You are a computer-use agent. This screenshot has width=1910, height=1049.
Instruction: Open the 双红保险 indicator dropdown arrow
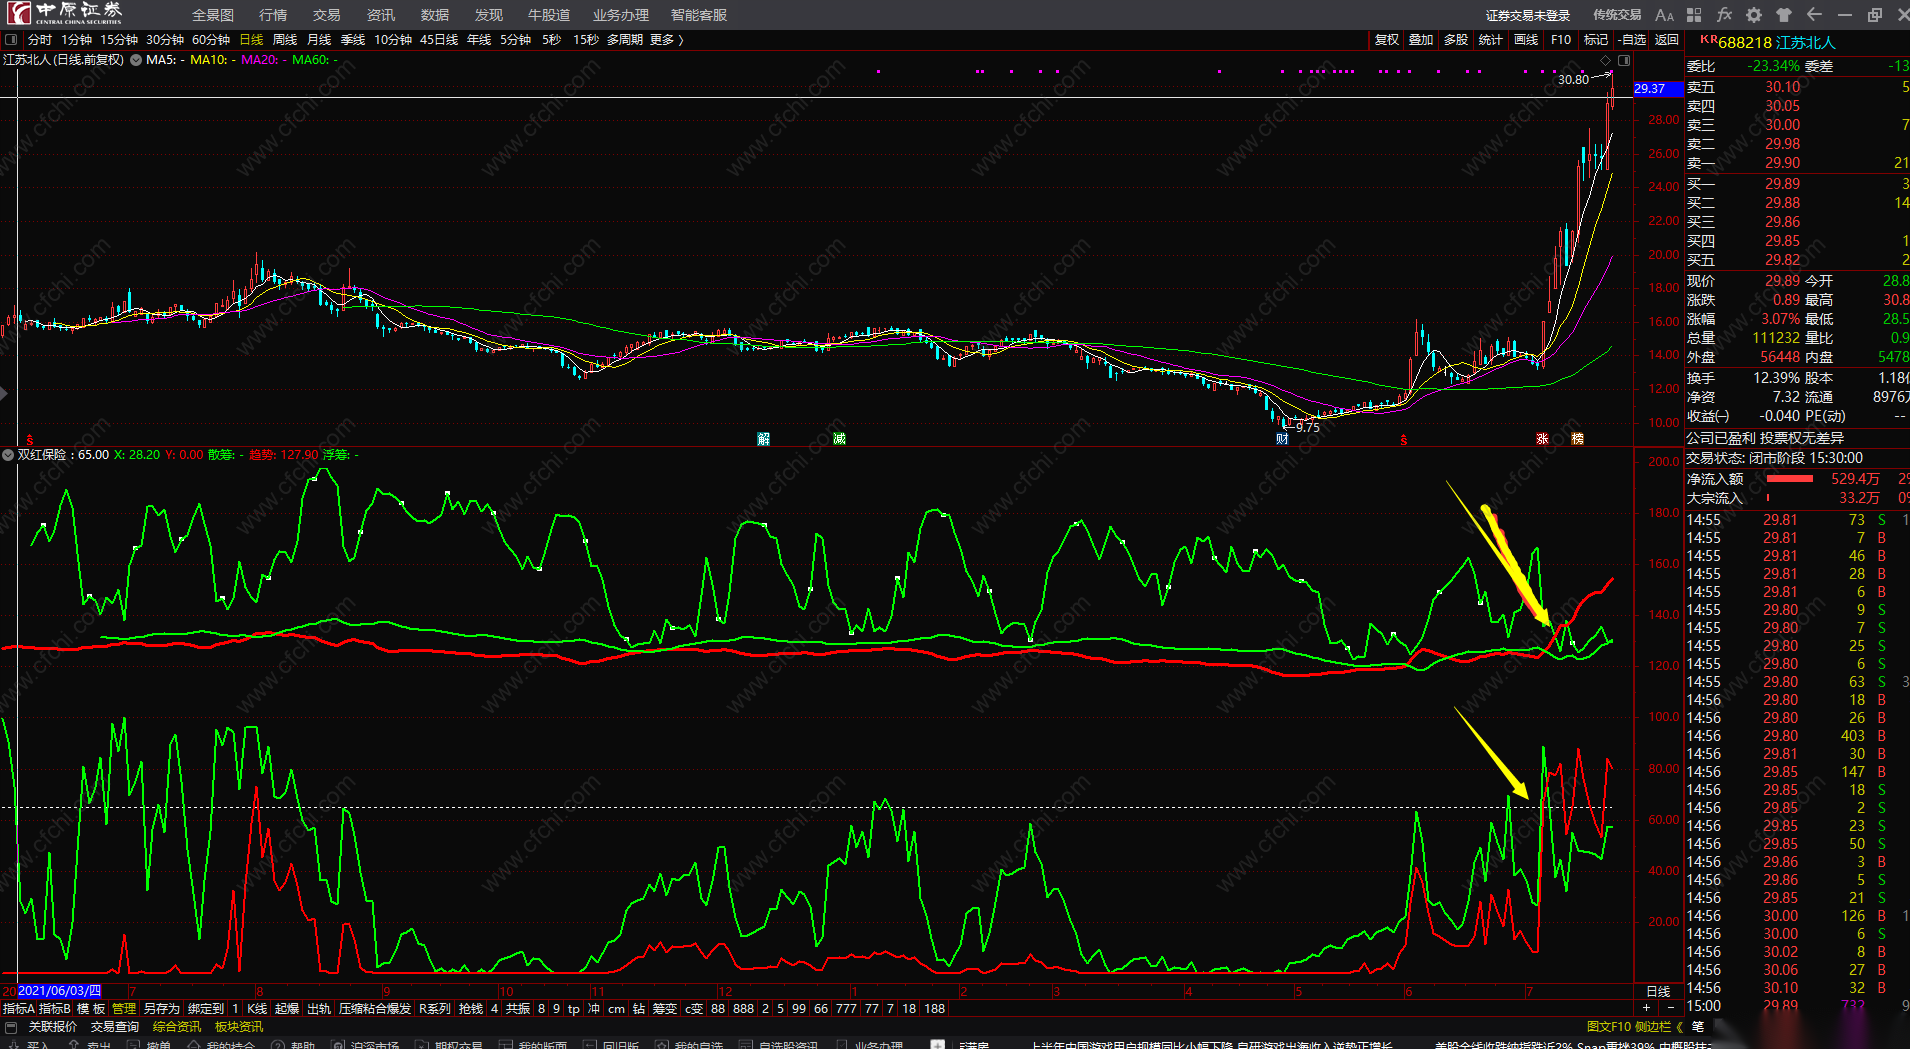point(8,455)
